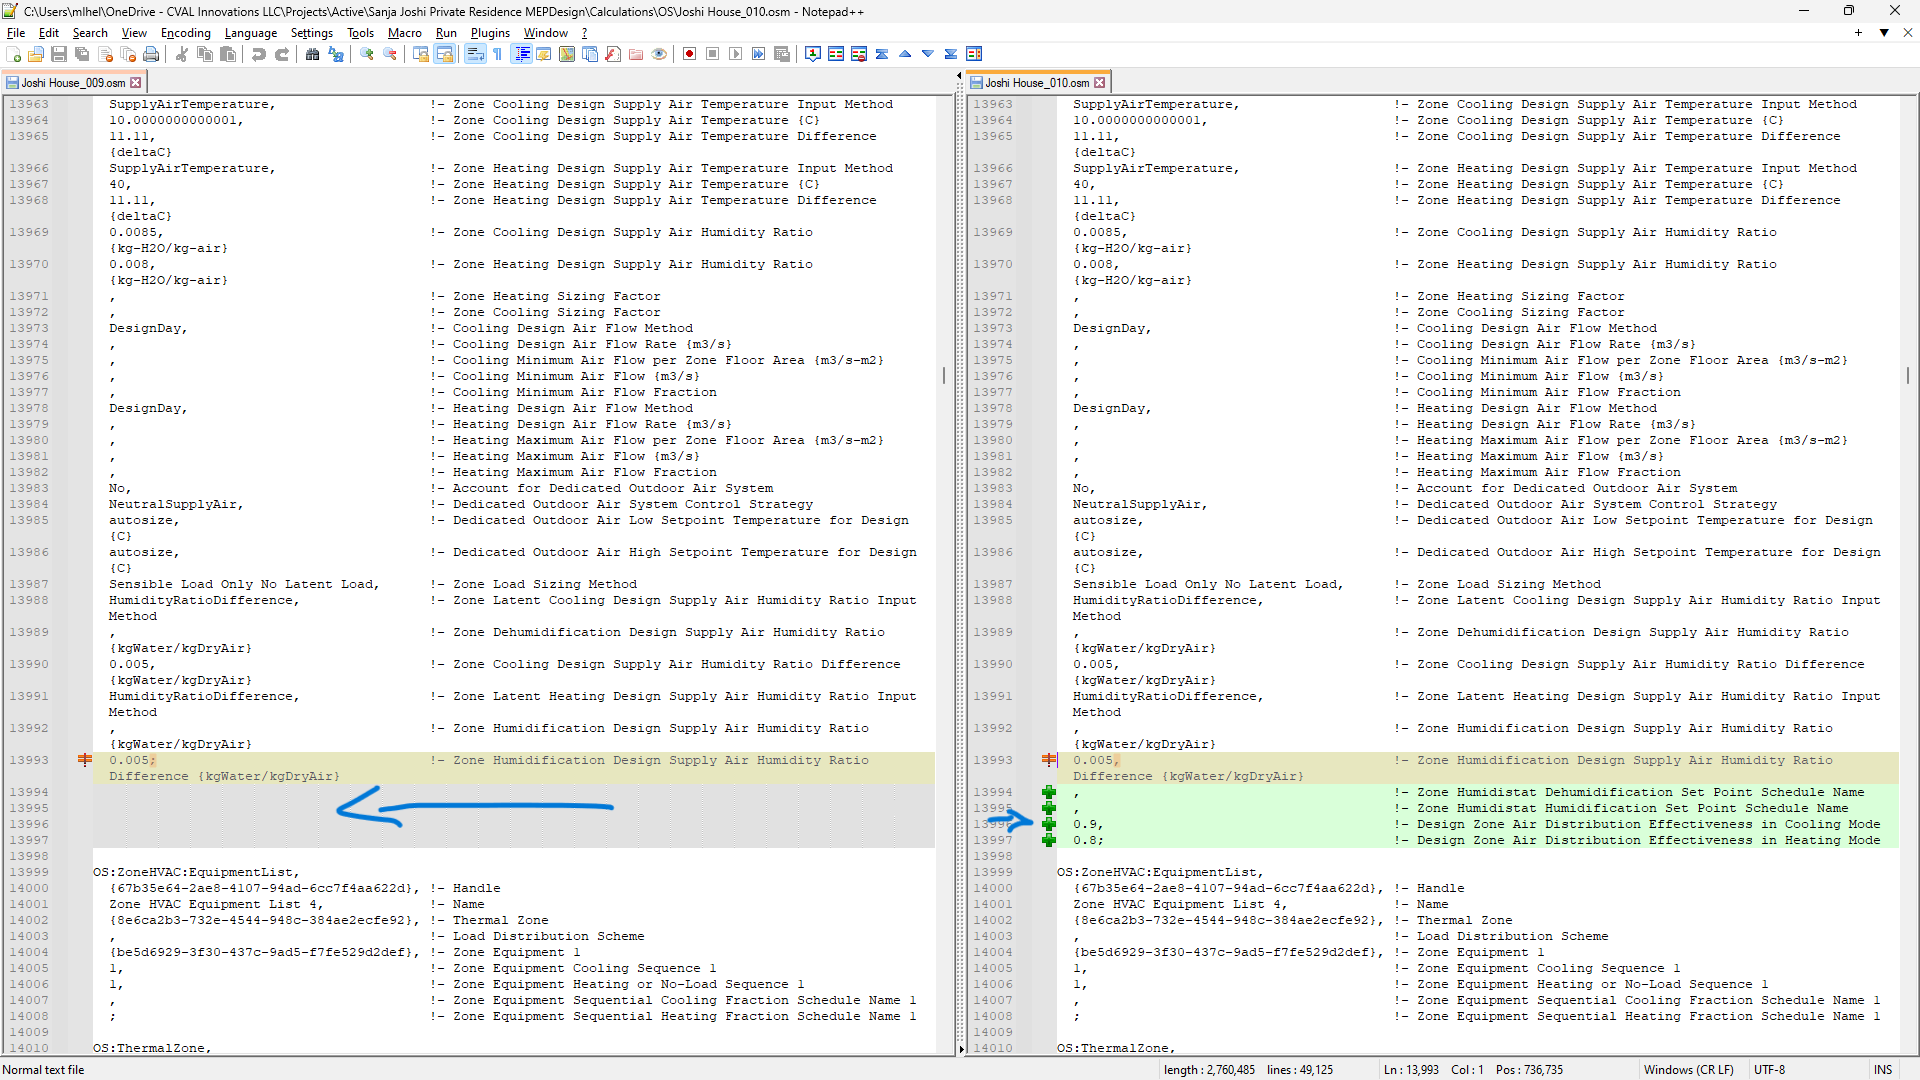Click Windows (CR LF) in the status bar

pyautogui.click(x=1690, y=1070)
